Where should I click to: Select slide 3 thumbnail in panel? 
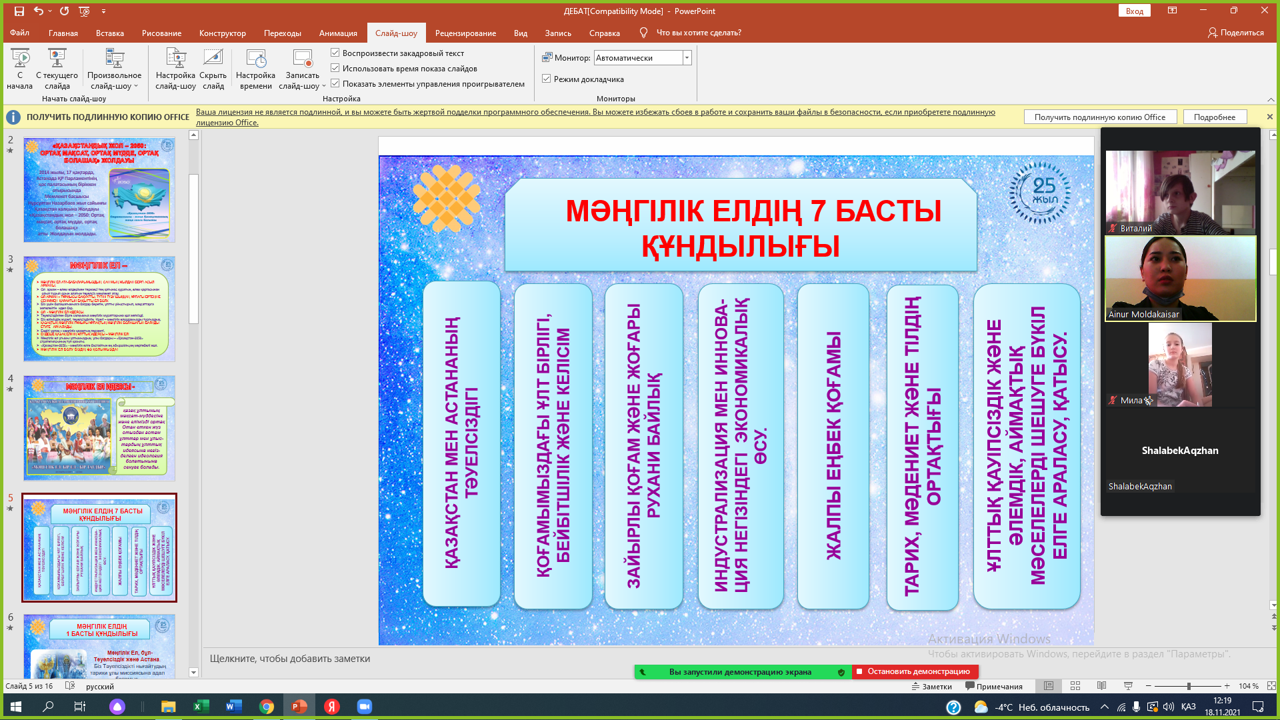tap(99, 308)
